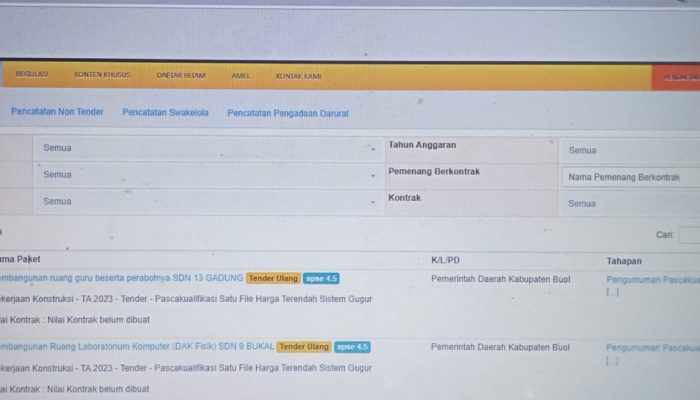Click Tender Ulang badge on SDN 9 BUKAL

coord(304,347)
